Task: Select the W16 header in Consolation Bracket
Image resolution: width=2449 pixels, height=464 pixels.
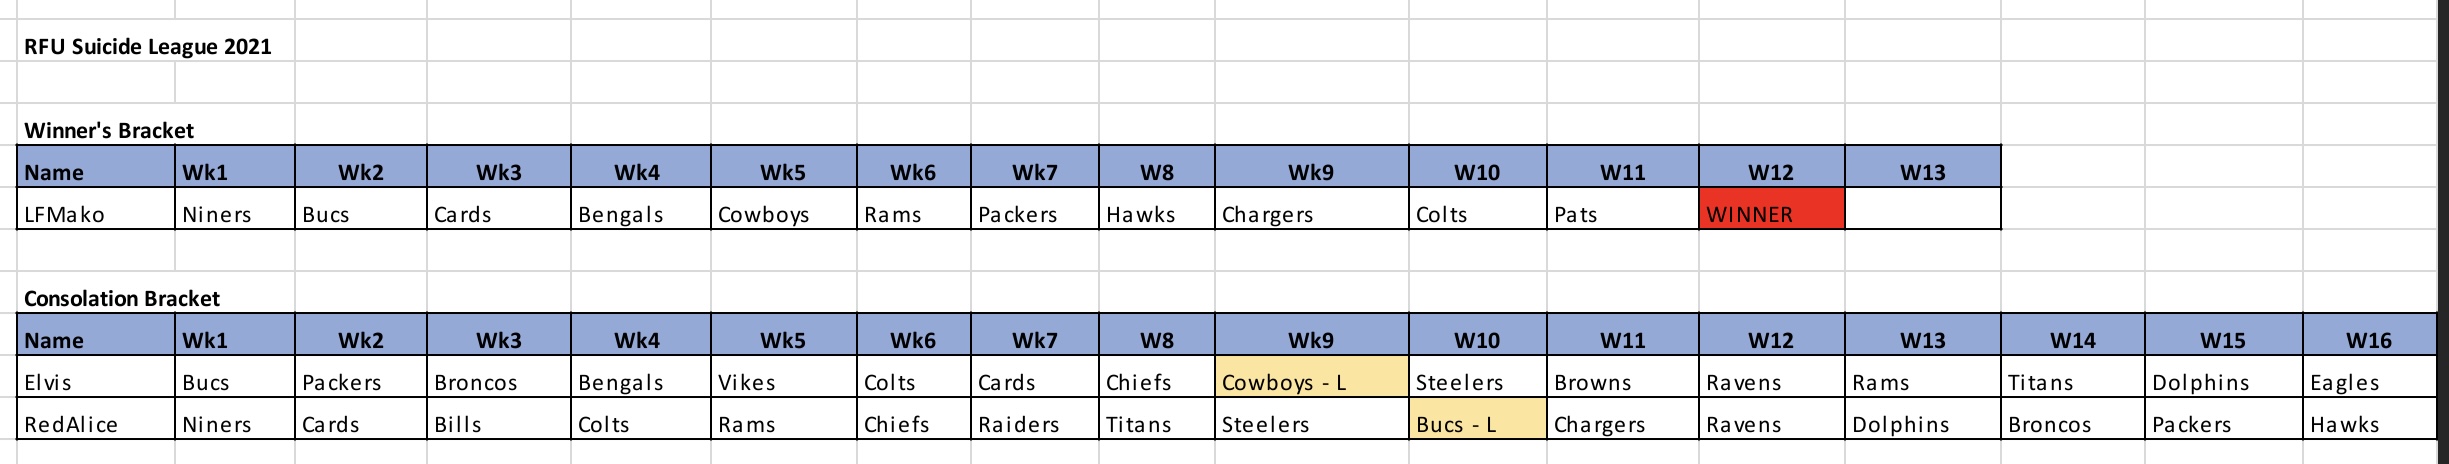Action: 2370,335
